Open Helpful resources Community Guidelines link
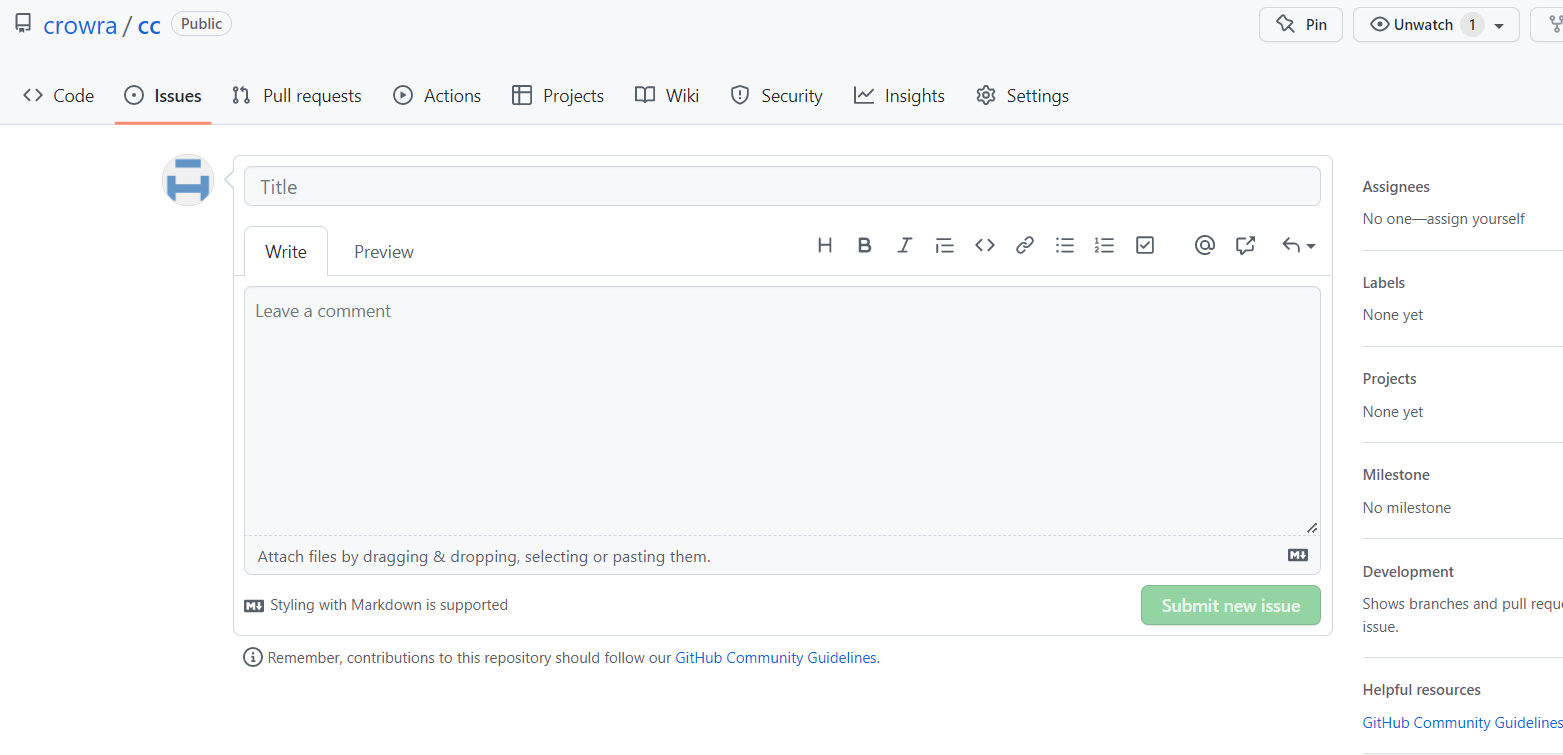1563x755 pixels. [x=1463, y=722]
